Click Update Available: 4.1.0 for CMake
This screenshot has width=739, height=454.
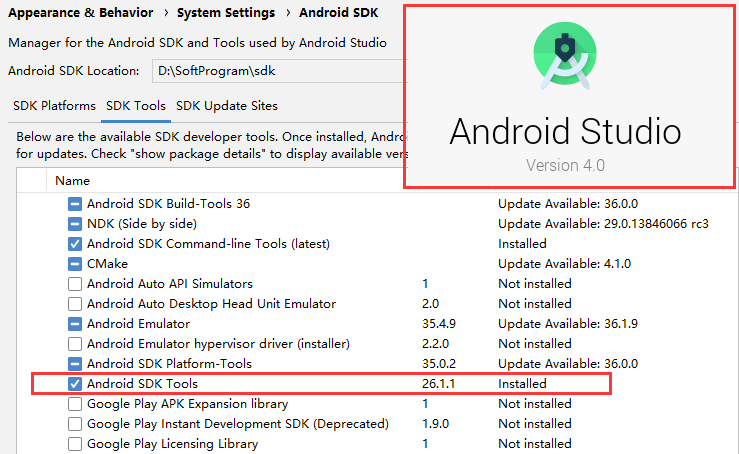565,264
